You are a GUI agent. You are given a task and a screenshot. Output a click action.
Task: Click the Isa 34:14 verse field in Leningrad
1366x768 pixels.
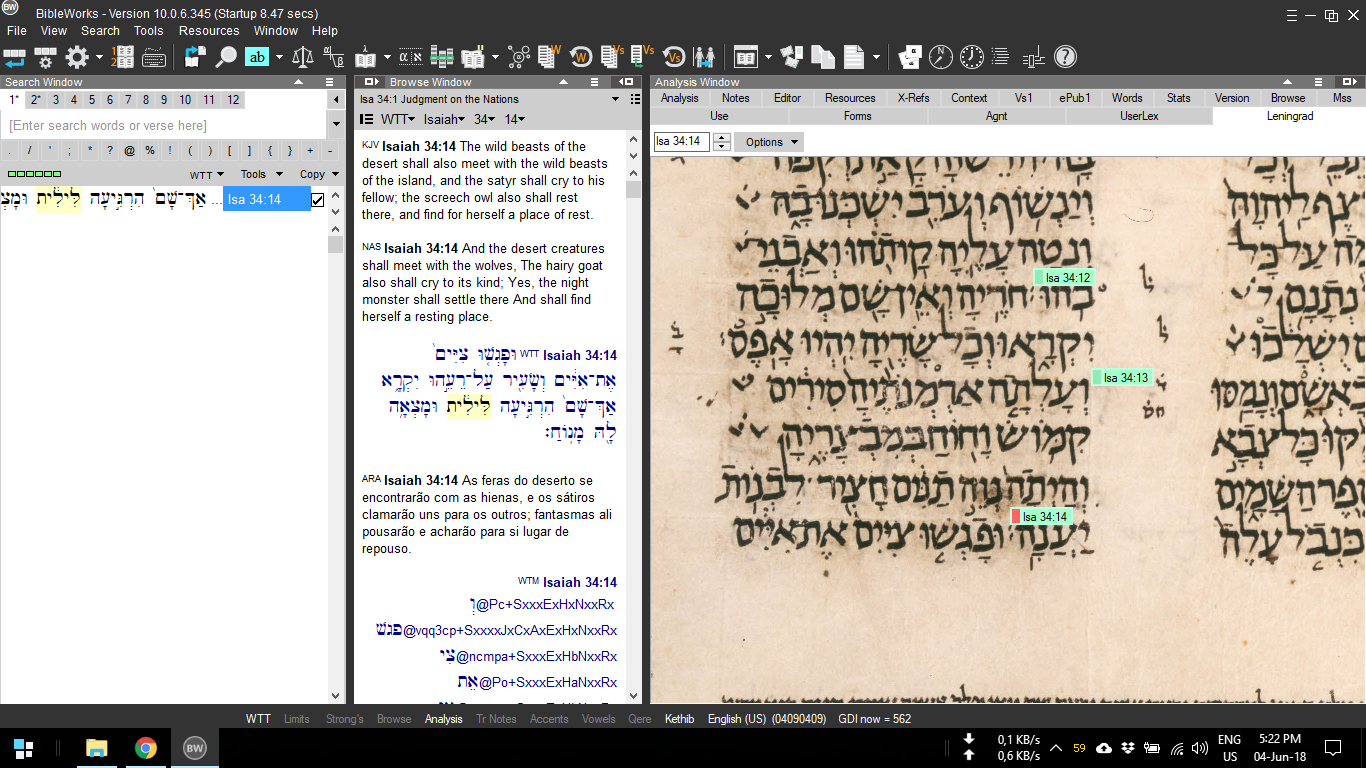point(682,142)
